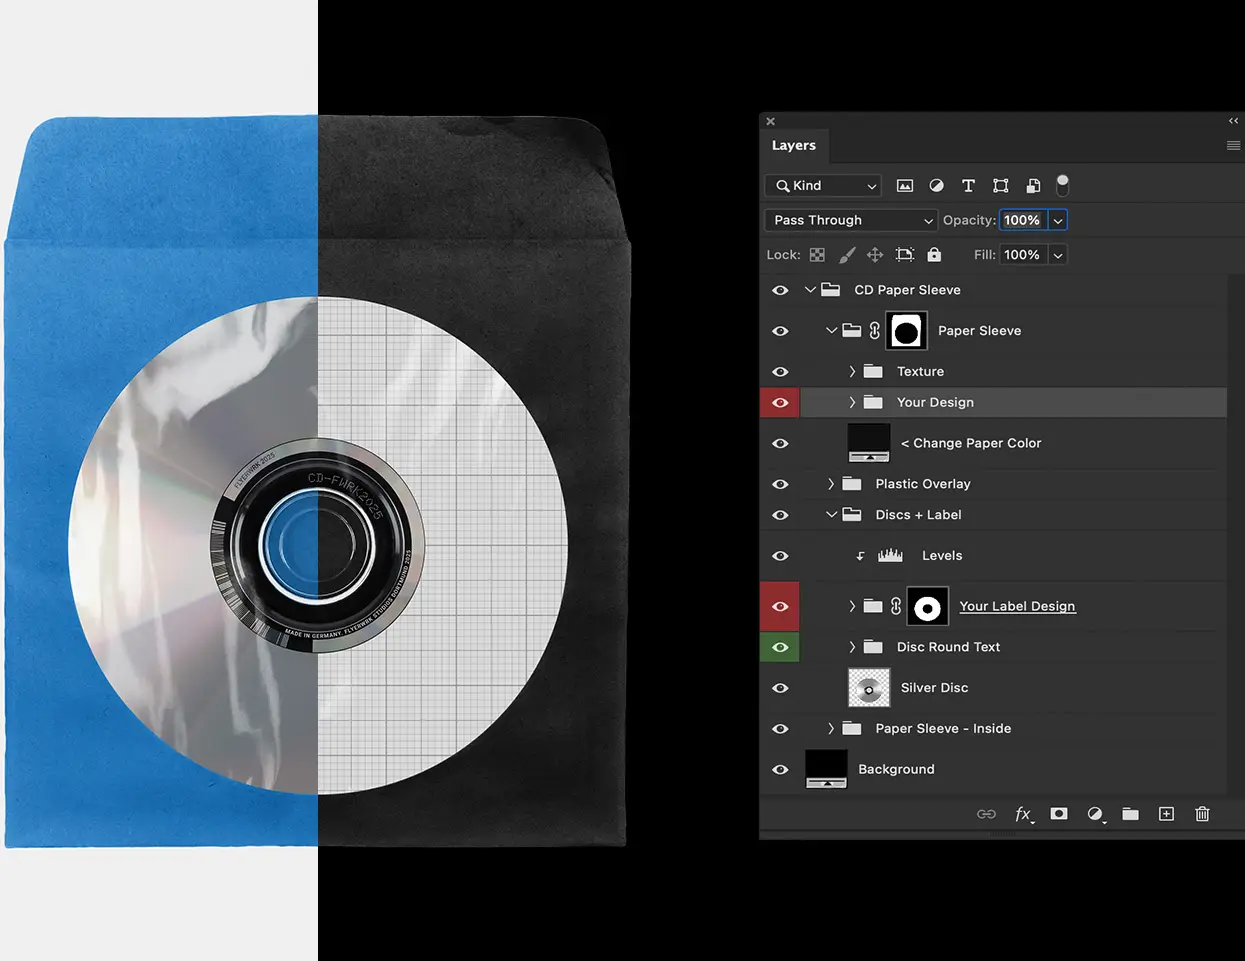1245x961 pixels.
Task: Add a layer mask to the selected layer
Action: [1059, 814]
